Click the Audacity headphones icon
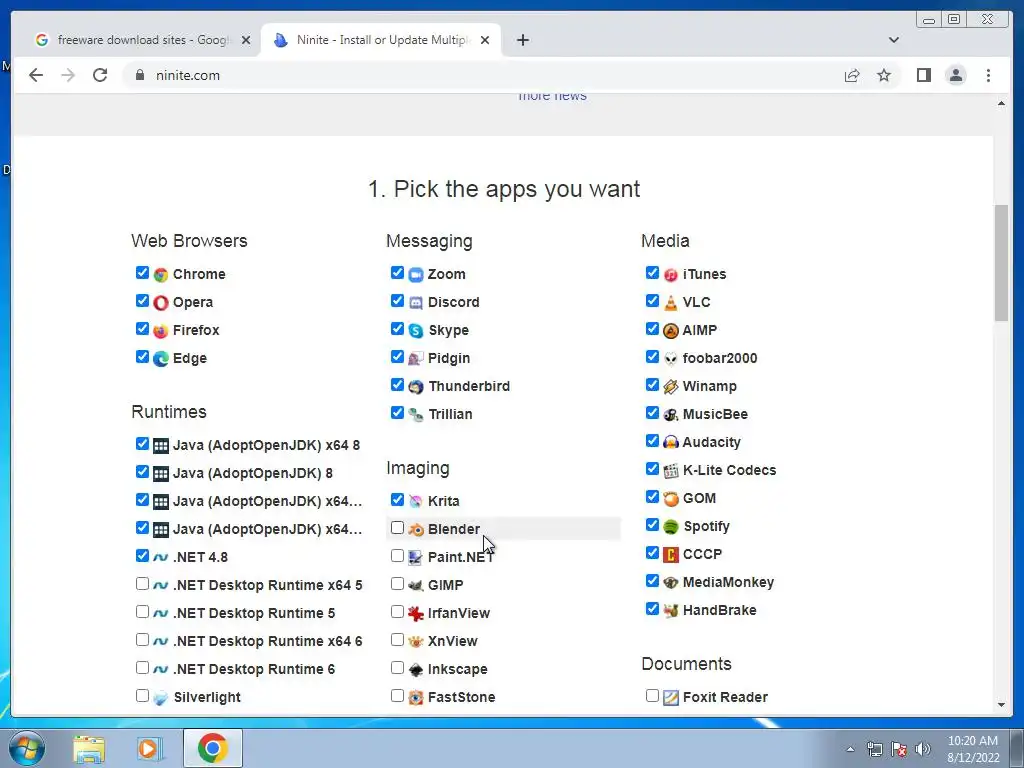The width and height of the screenshot is (1024, 768). tap(671, 442)
